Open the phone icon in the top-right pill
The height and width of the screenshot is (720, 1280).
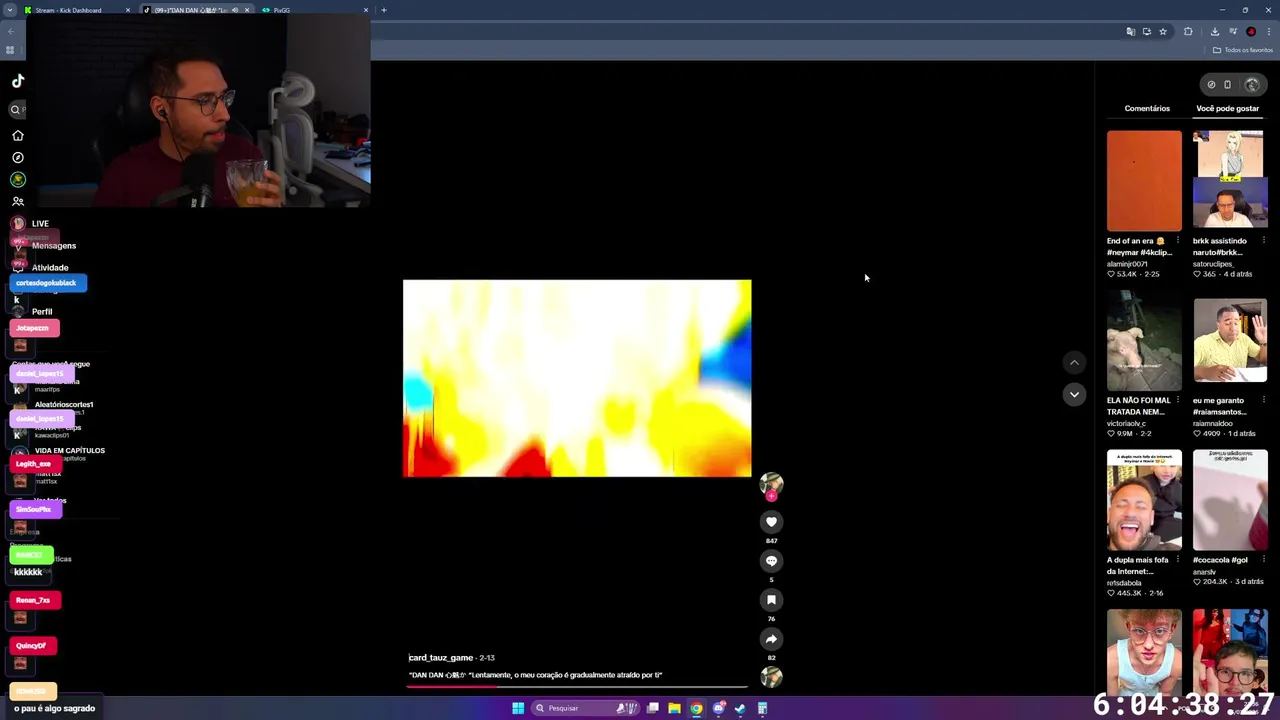click(1228, 84)
